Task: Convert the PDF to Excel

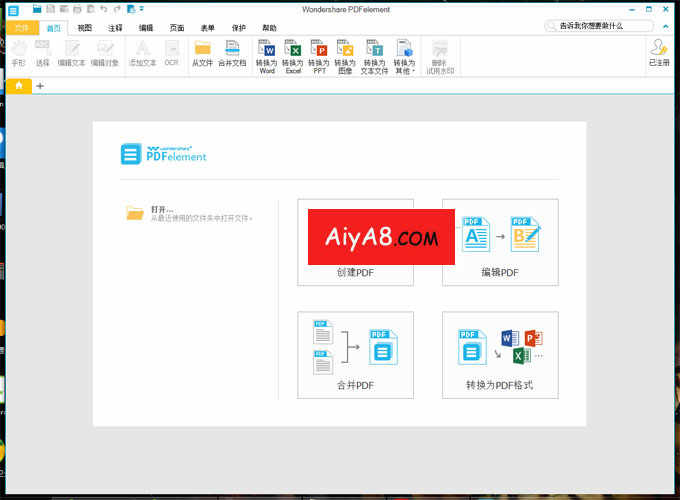Action: point(292,55)
